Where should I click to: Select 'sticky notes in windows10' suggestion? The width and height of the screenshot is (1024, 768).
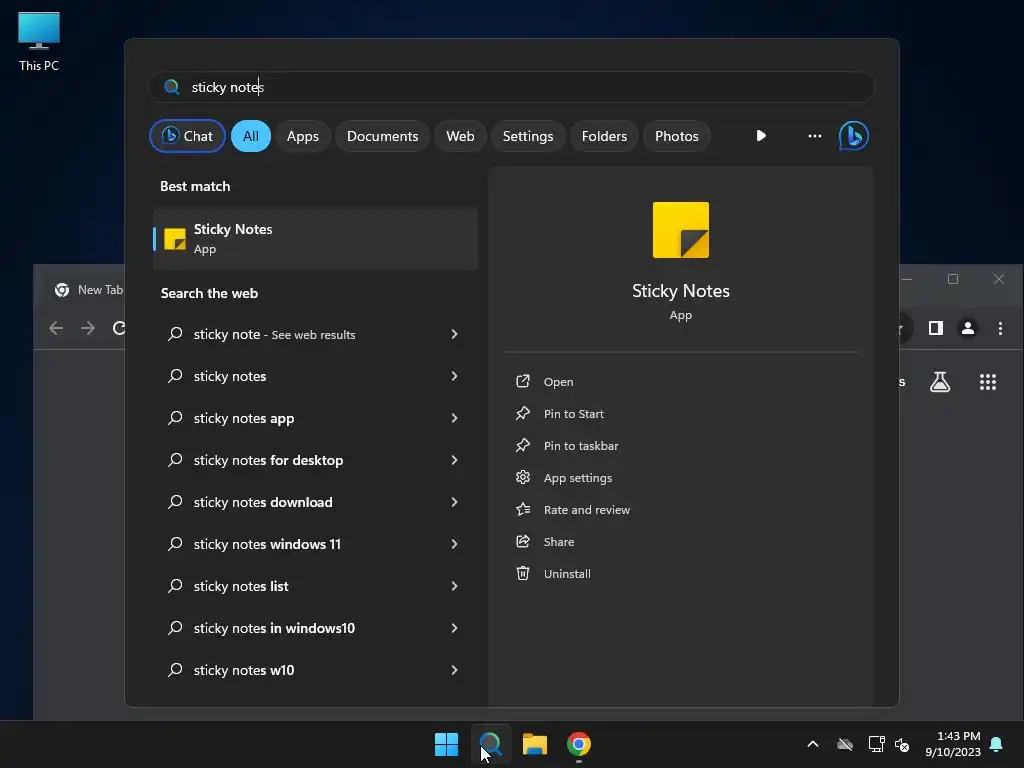click(315, 628)
